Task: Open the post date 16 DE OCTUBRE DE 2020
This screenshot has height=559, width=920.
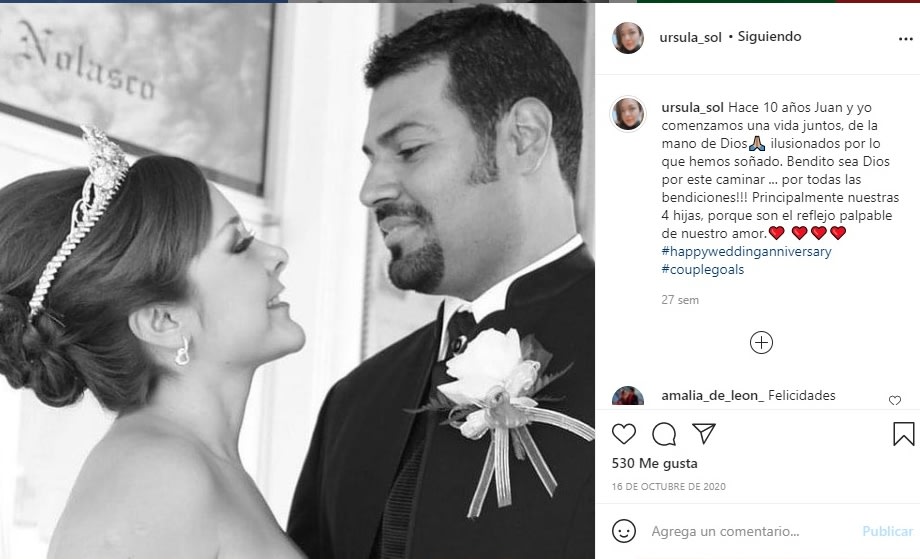Action: 668,486
